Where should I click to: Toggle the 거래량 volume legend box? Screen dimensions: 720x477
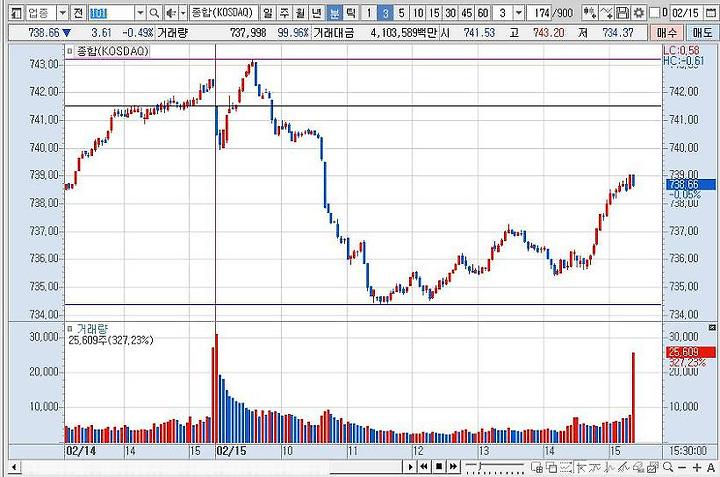[70, 329]
